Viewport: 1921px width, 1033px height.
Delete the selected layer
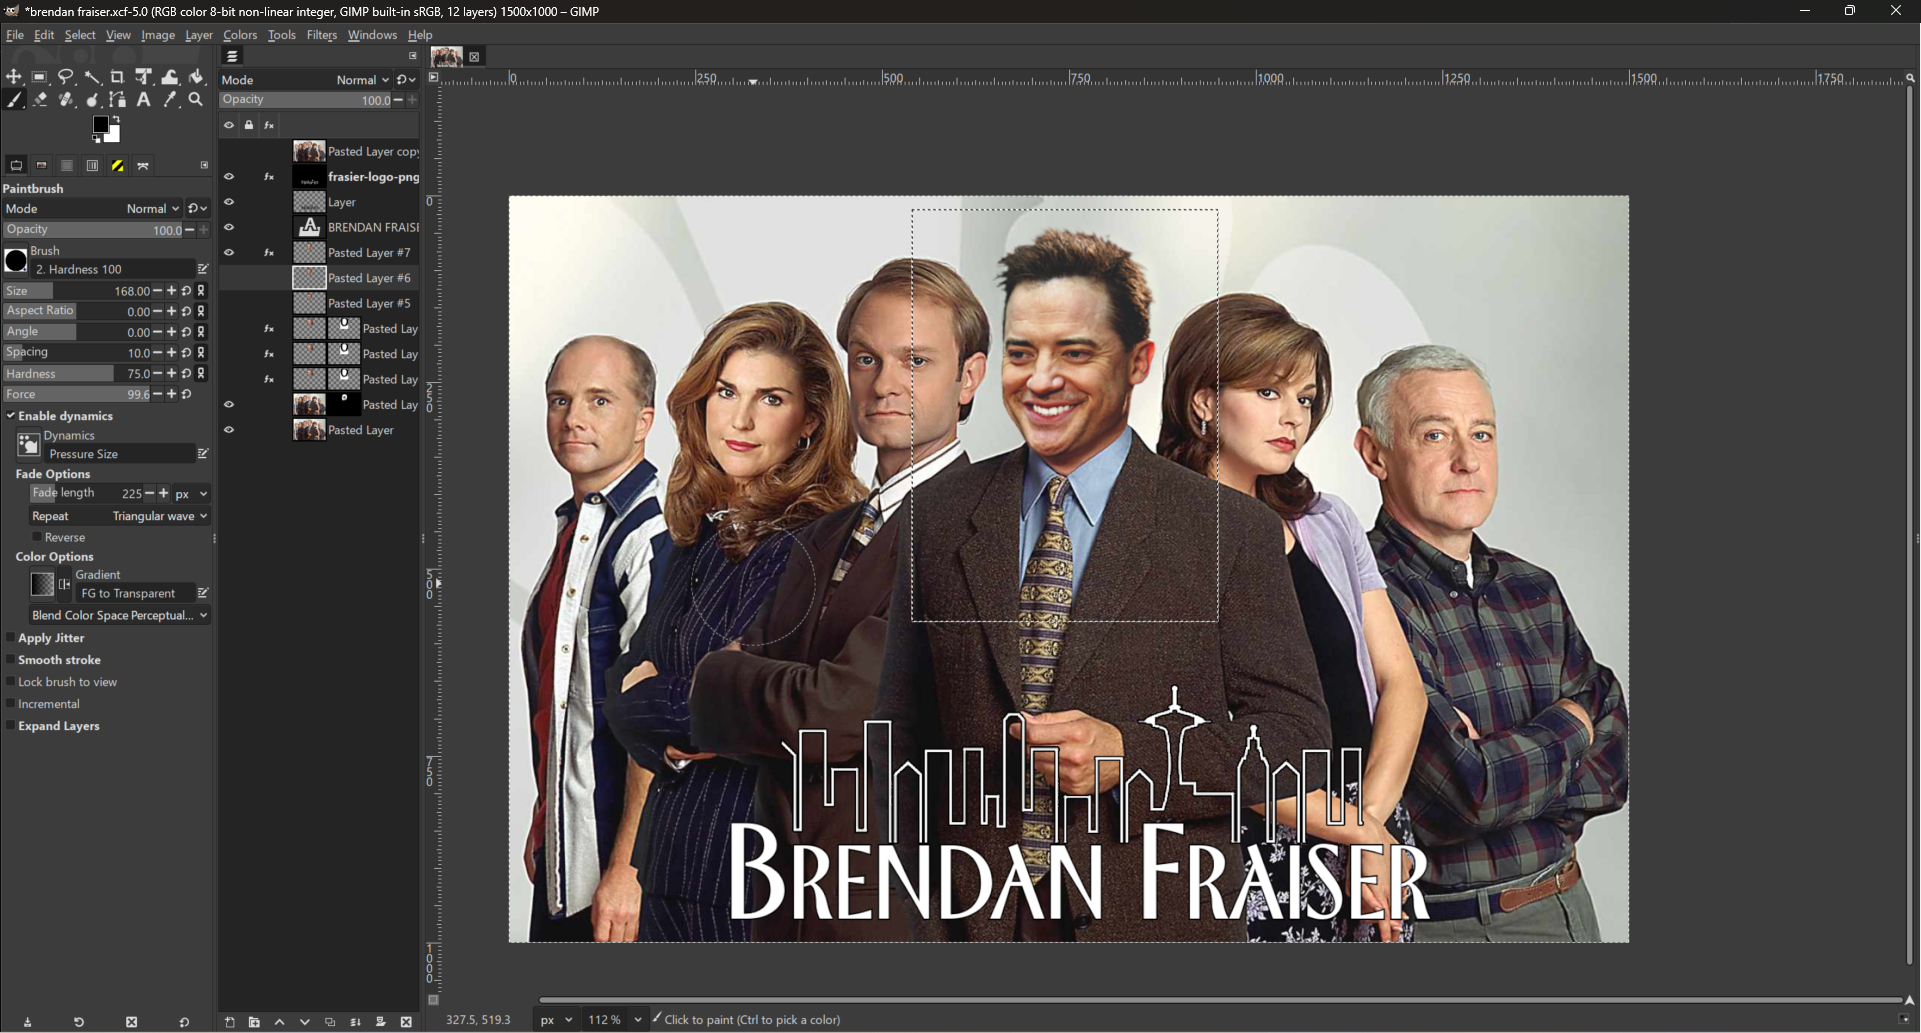[406, 1022]
